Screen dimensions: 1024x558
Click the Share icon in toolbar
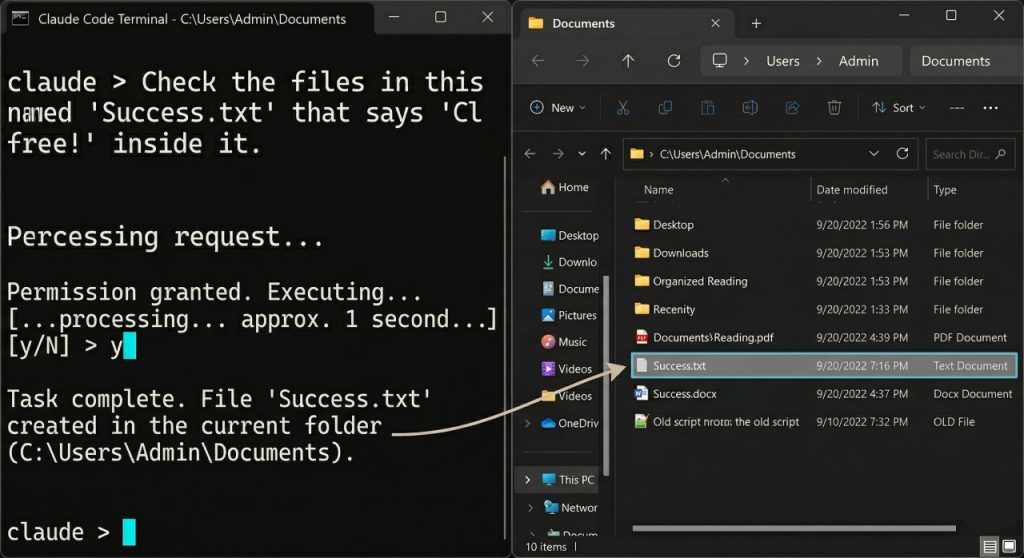point(793,108)
